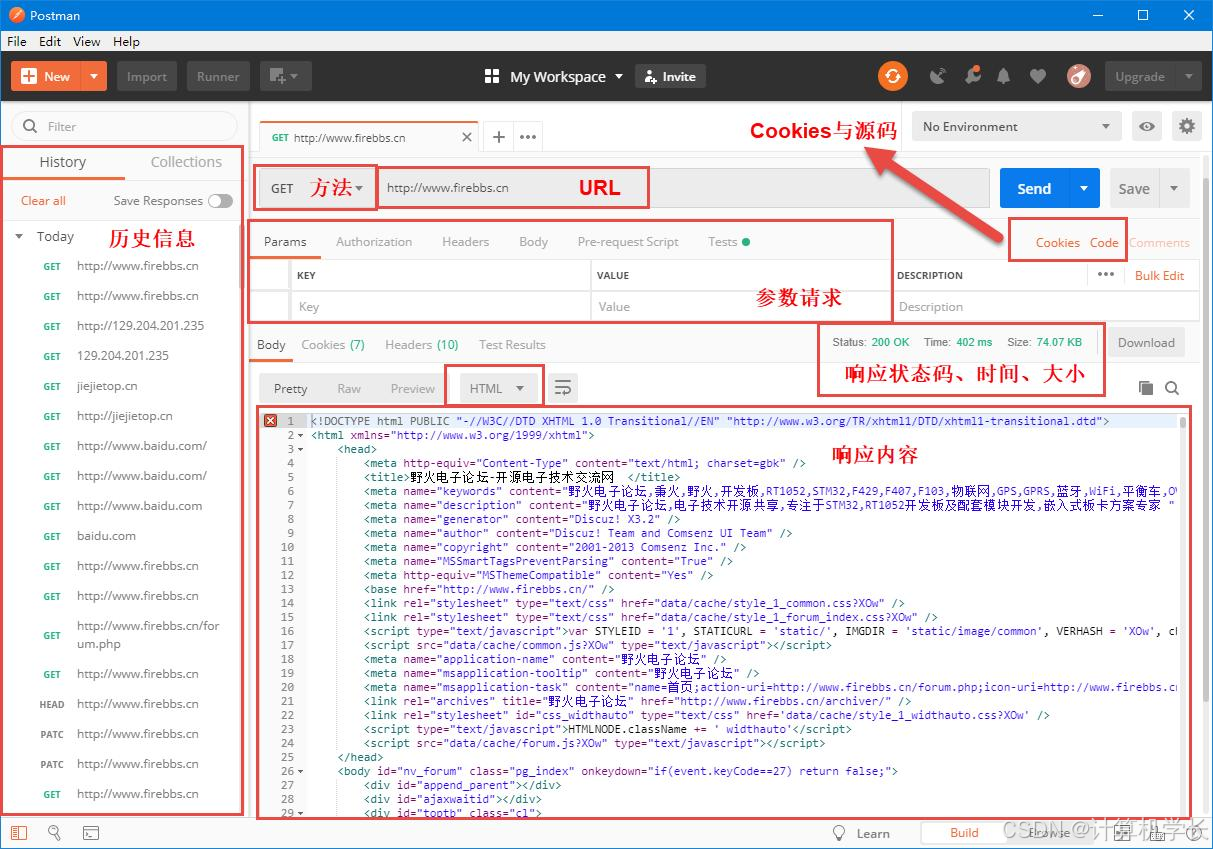Viewport: 1213px width, 849px height.
Task: Click the Send button
Action: (x=1034, y=188)
